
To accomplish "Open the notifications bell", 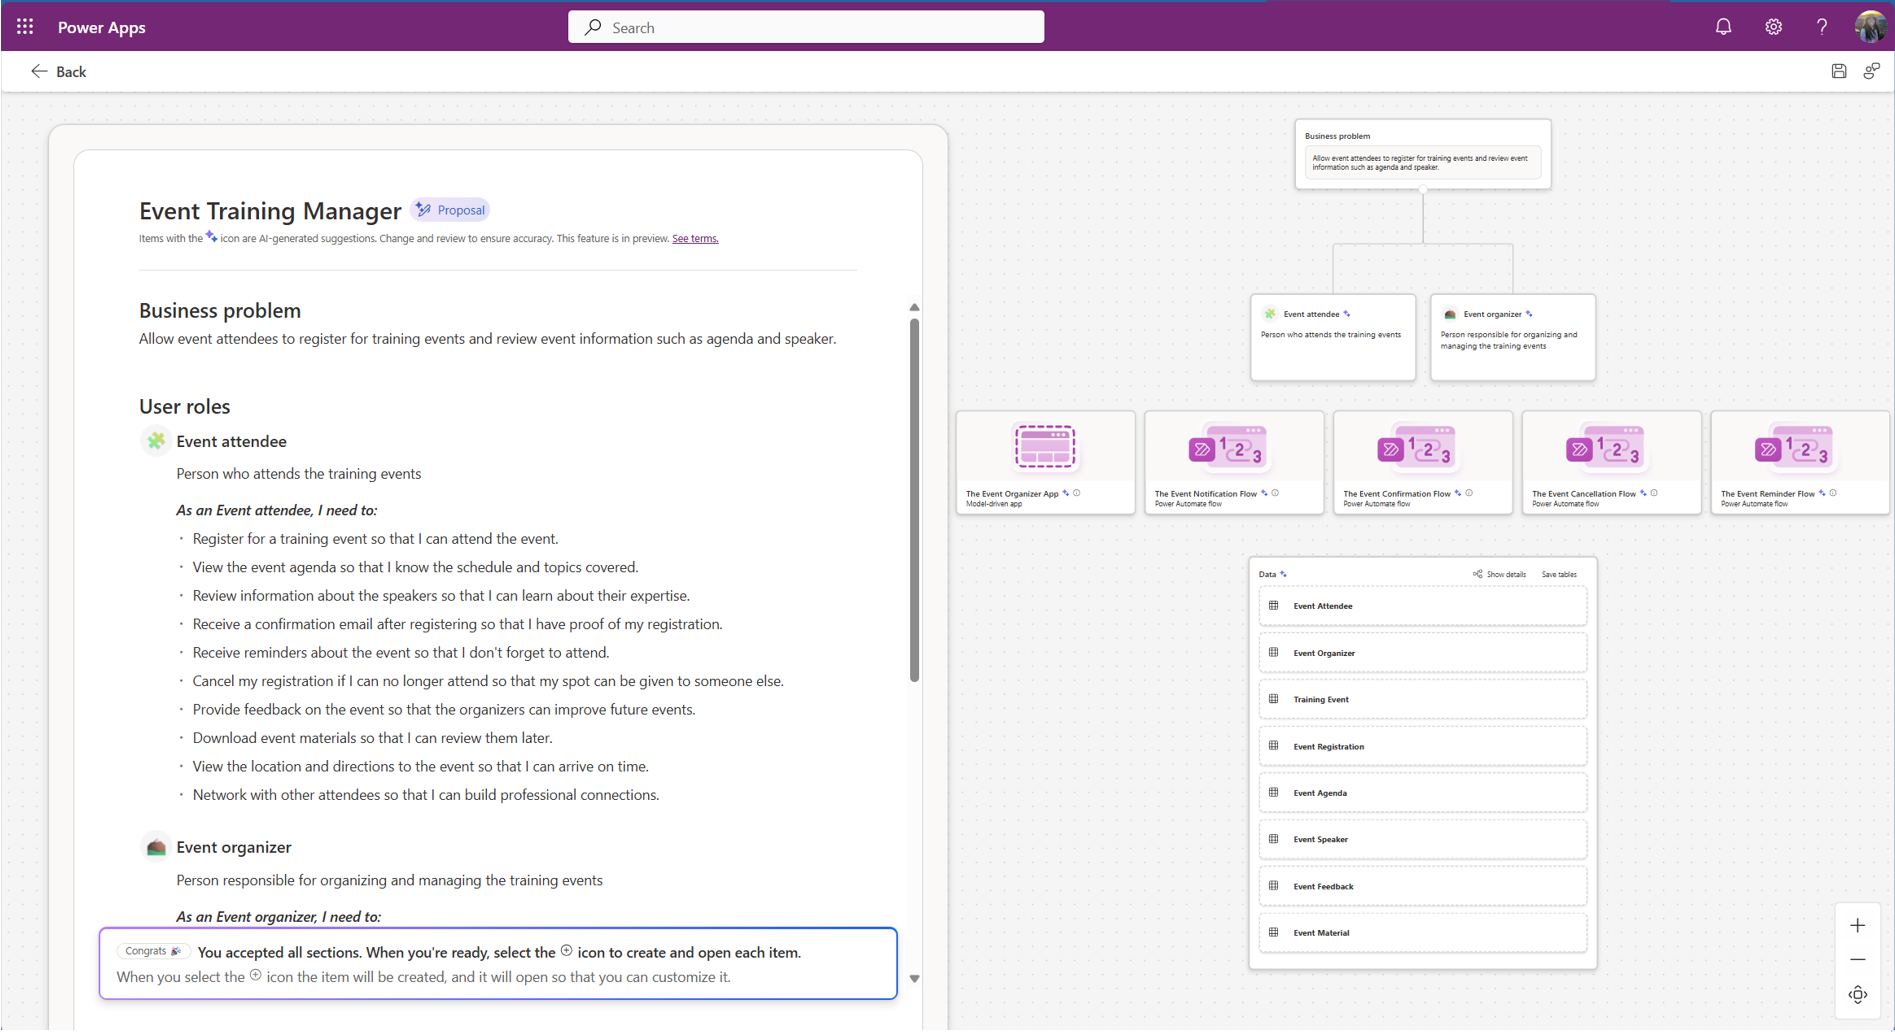I will 1723,26.
